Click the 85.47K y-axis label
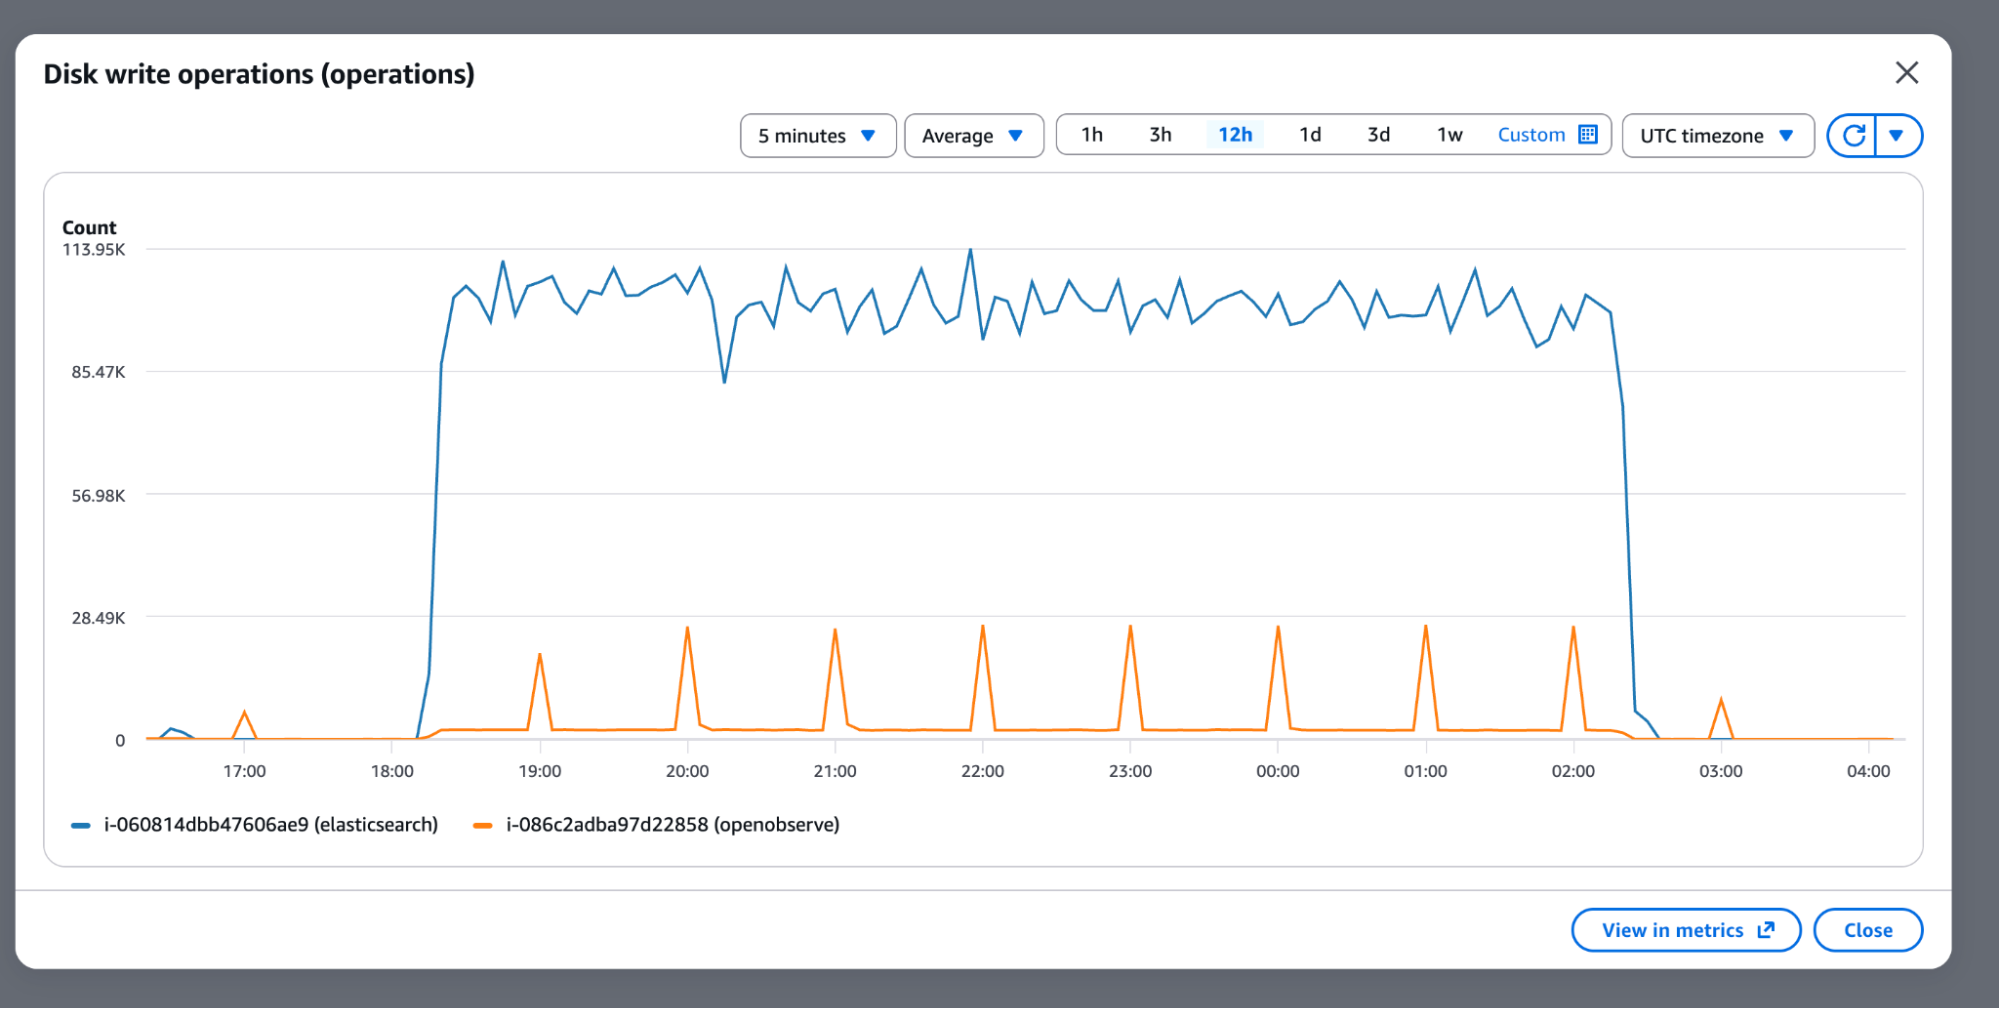 (x=98, y=372)
